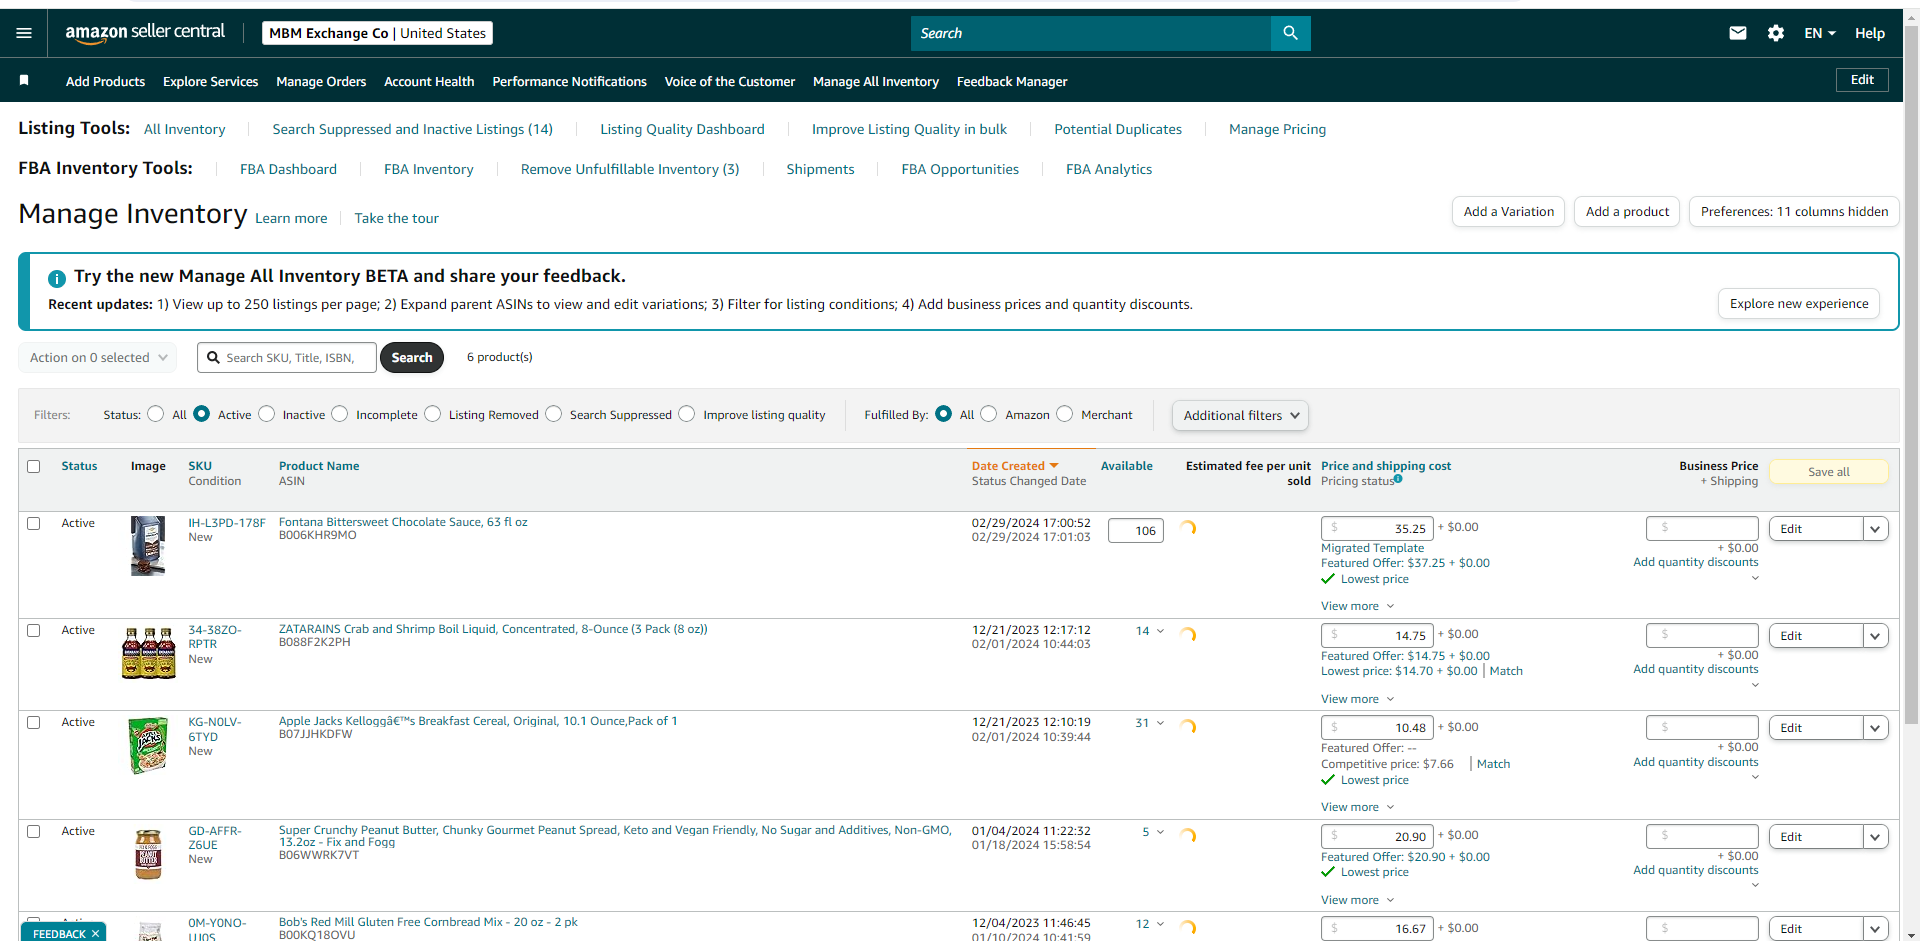This screenshot has height=941, width=1920.
Task: Open Fontana Chocolate Sauce product thumbnail
Action: 148,545
